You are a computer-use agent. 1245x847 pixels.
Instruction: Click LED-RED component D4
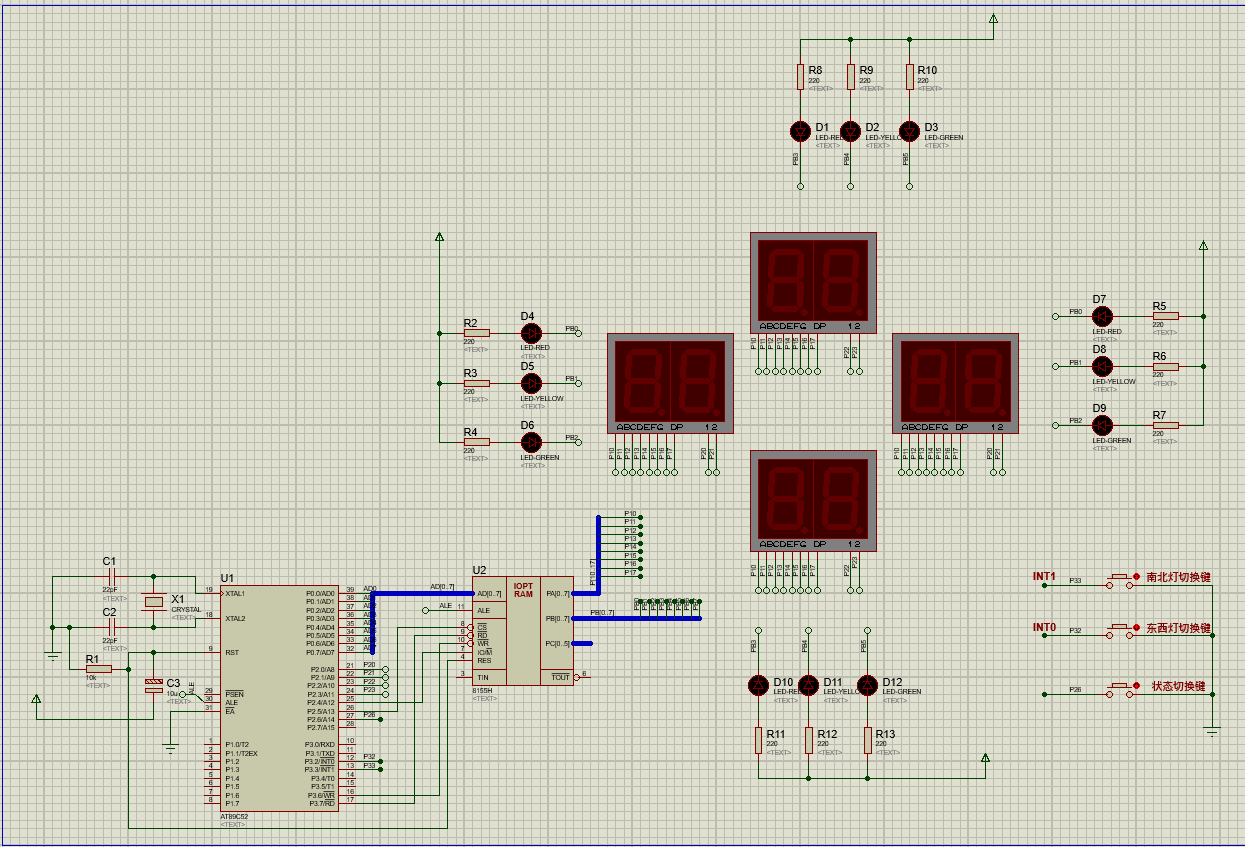pyautogui.click(x=531, y=332)
